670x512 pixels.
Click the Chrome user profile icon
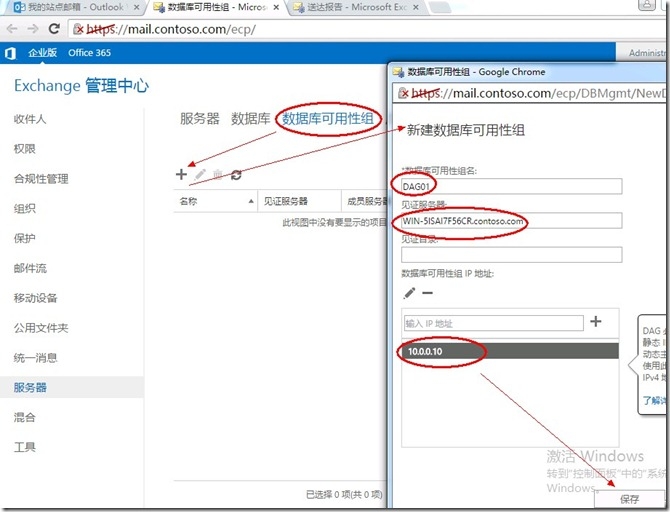(647, 5)
